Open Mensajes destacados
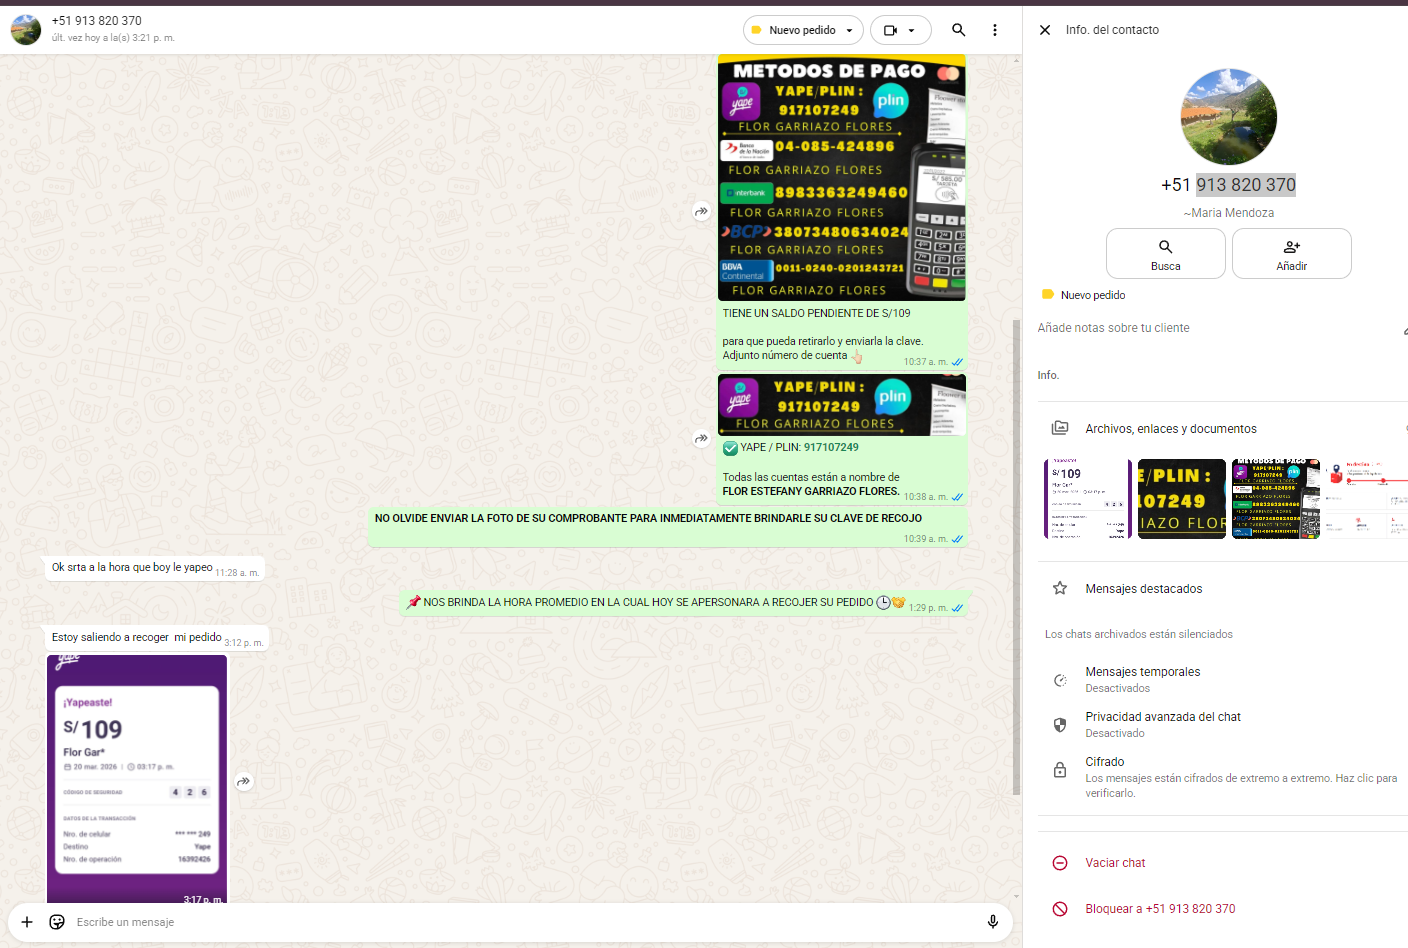The height and width of the screenshot is (948, 1408). click(1143, 589)
